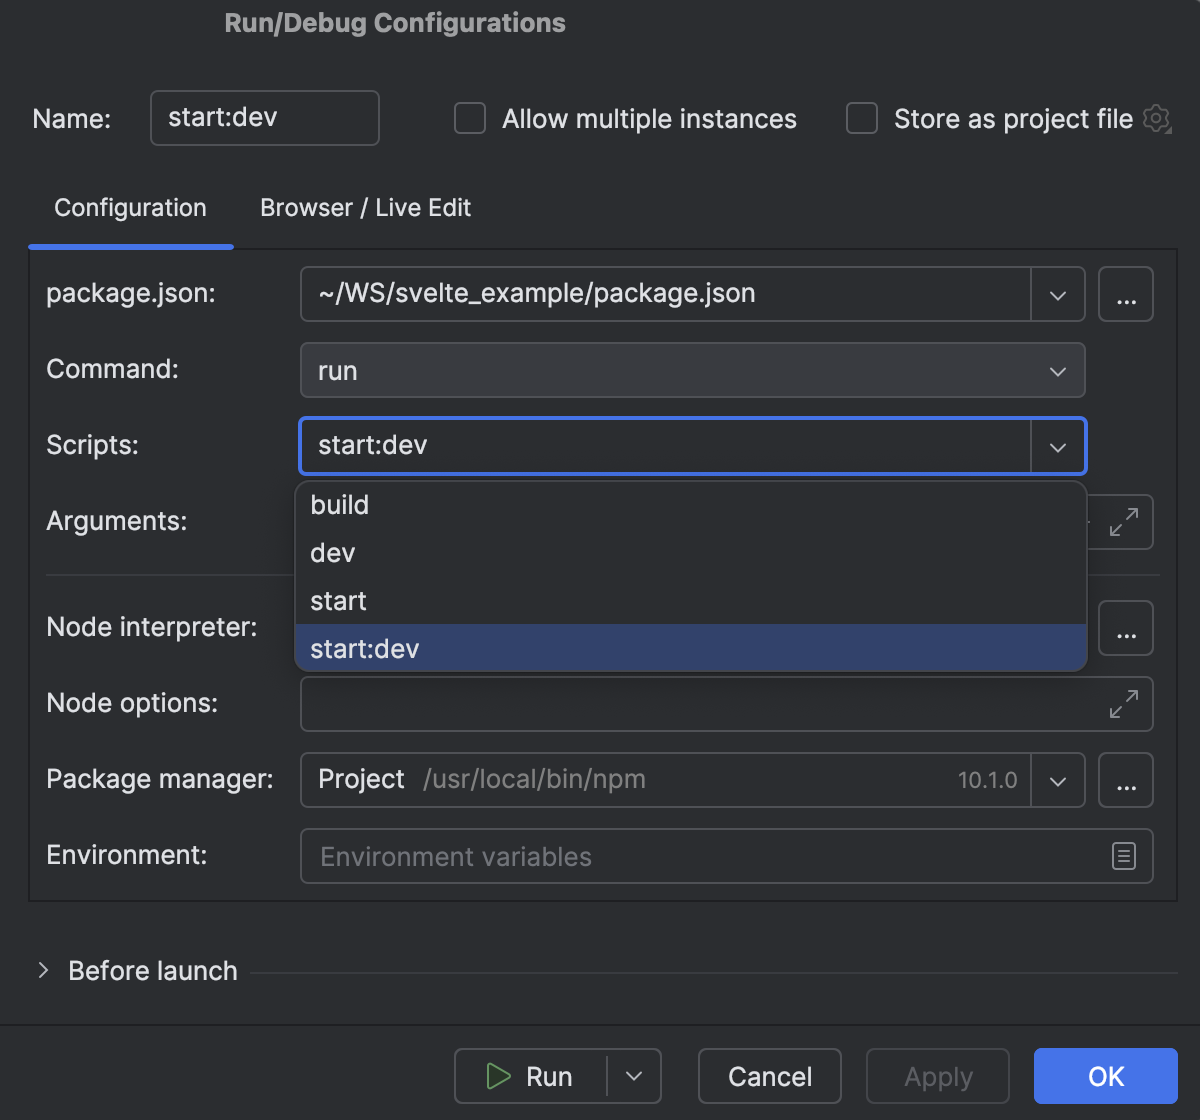The height and width of the screenshot is (1120, 1200).
Task: Open the package.json dropdown arrow
Action: 1057,294
